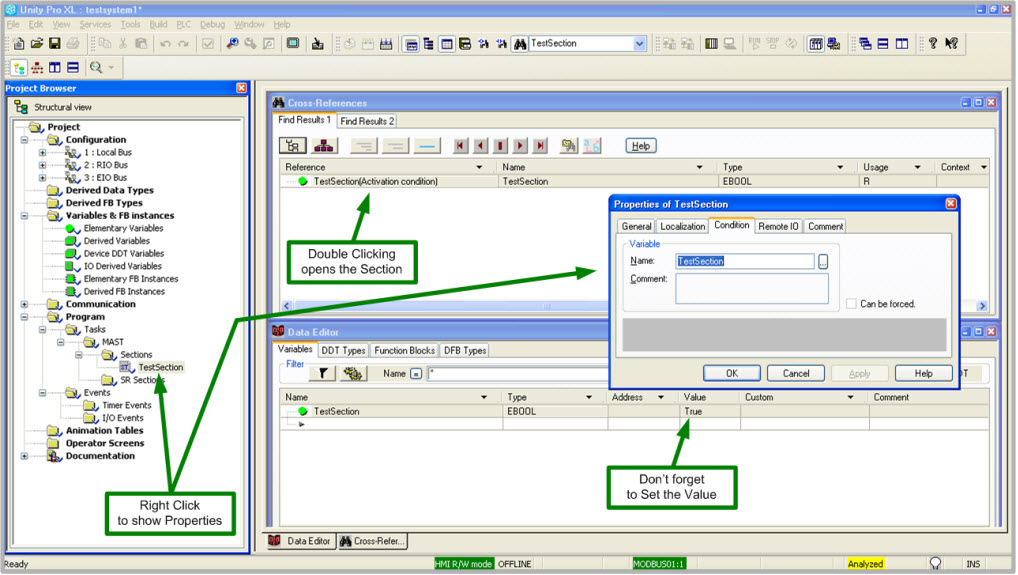The image size is (1018, 575).
Task: Click the filter funnel icon in Data Editor
Action: 322,373
